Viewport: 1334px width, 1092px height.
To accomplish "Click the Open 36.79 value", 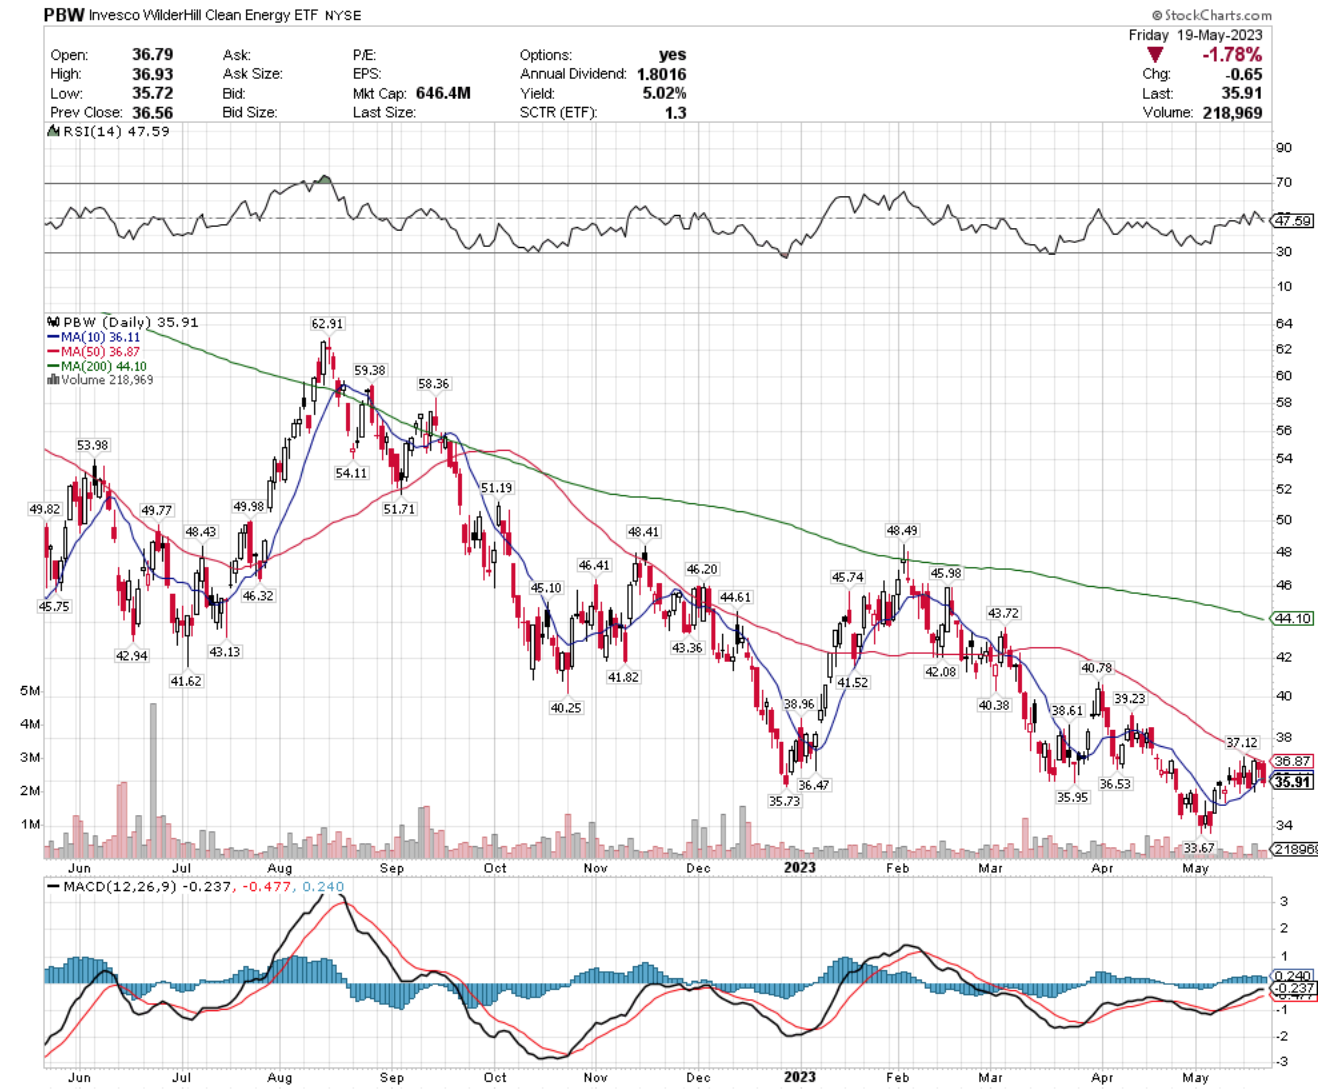I will (152, 55).
